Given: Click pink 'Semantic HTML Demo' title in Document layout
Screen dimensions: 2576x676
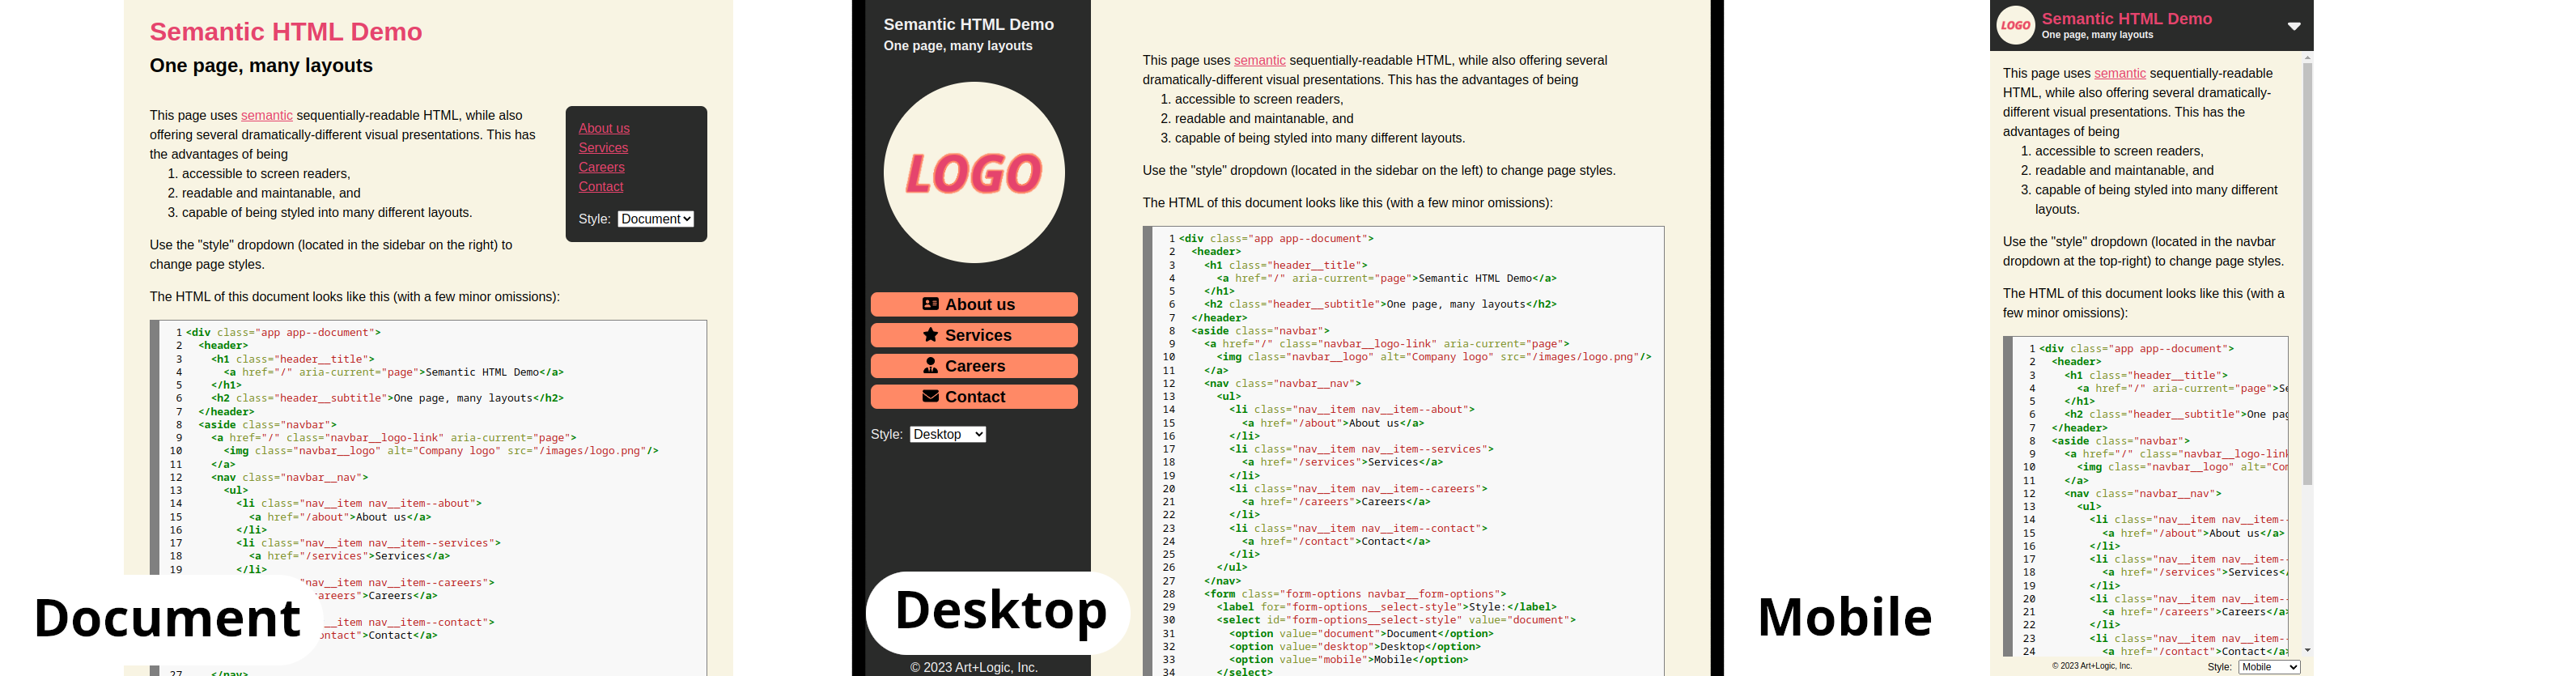Looking at the screenshot, I should 286,32.
